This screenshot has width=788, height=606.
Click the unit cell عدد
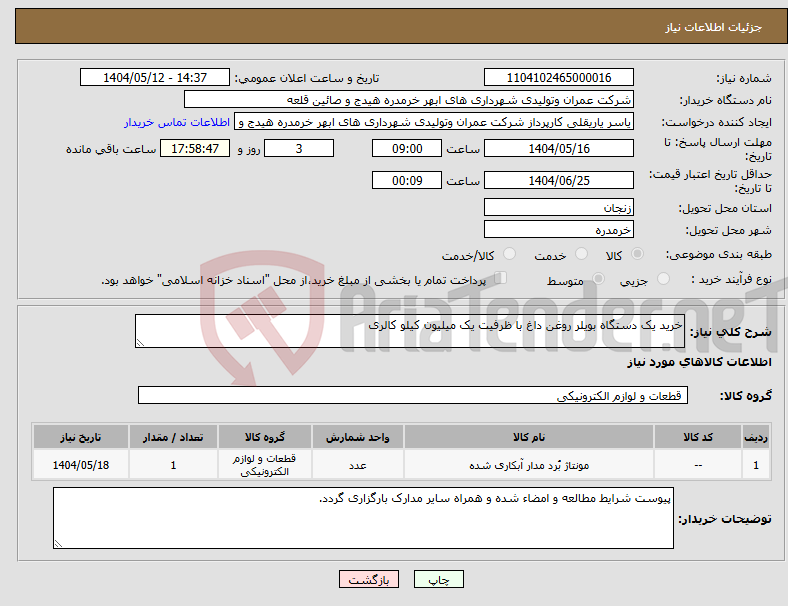(357, 465)
